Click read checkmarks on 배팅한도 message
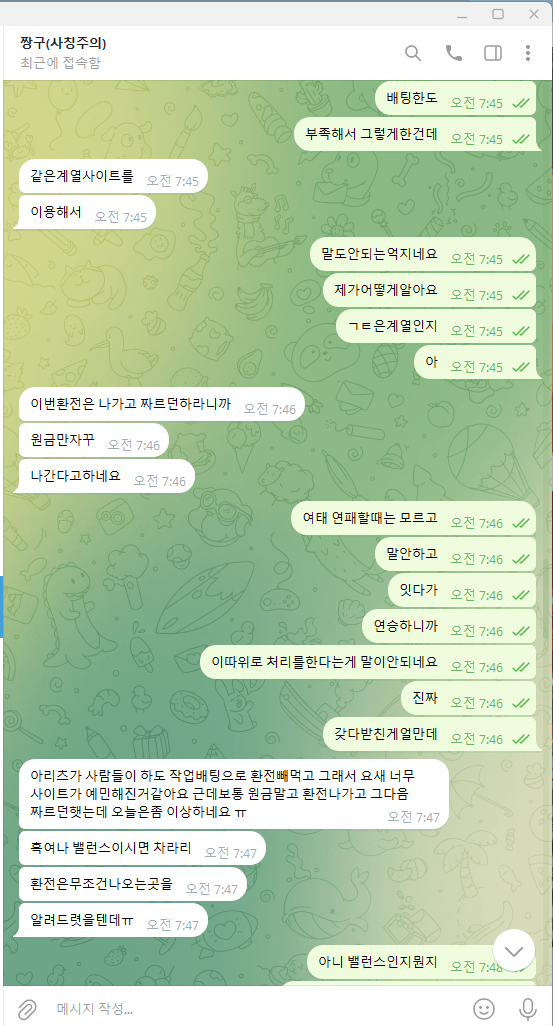553x1026 pixels. pyautogui.click(x=521, y=103)
